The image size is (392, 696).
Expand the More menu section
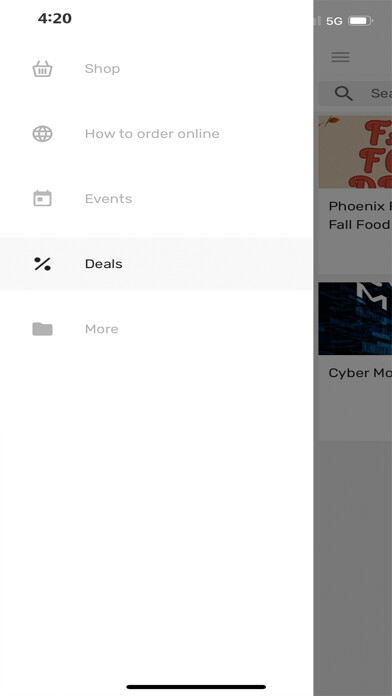pos(156,329)
